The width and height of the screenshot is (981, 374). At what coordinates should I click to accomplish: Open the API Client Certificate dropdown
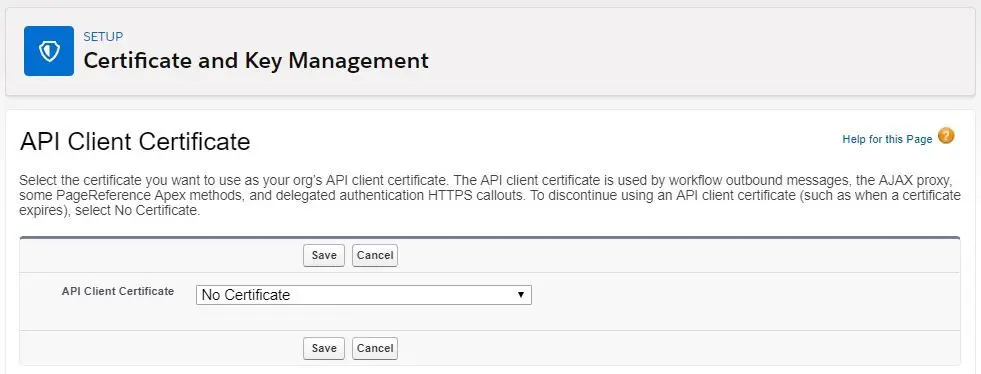(x=363, y=295)
